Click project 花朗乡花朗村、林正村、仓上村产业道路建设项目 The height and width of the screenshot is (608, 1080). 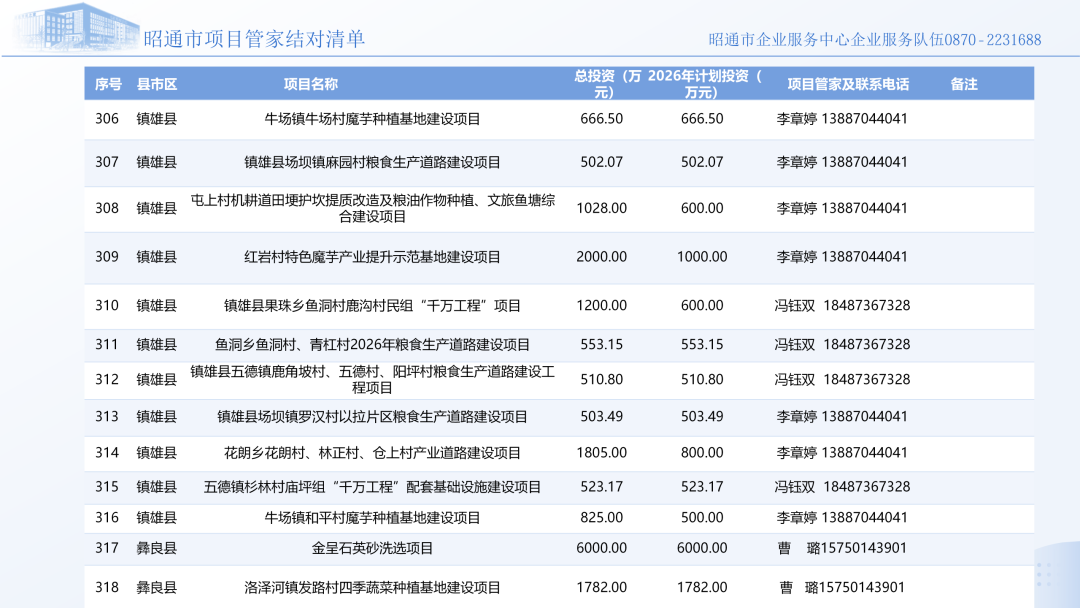[372, 452]
